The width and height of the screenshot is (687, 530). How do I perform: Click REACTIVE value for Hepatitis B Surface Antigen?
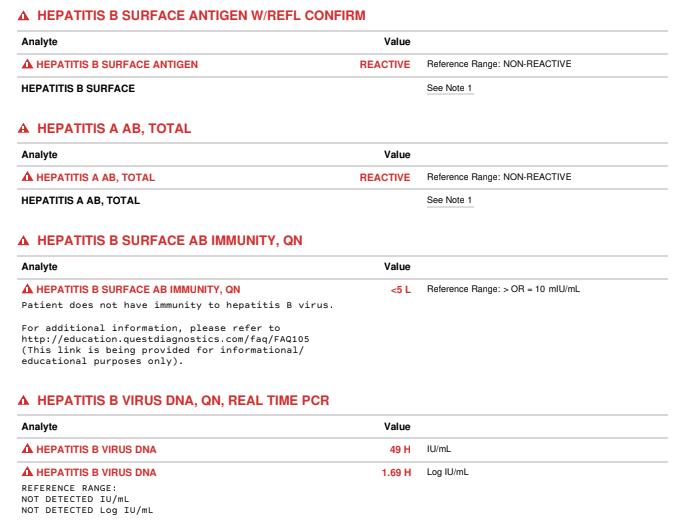385,64
